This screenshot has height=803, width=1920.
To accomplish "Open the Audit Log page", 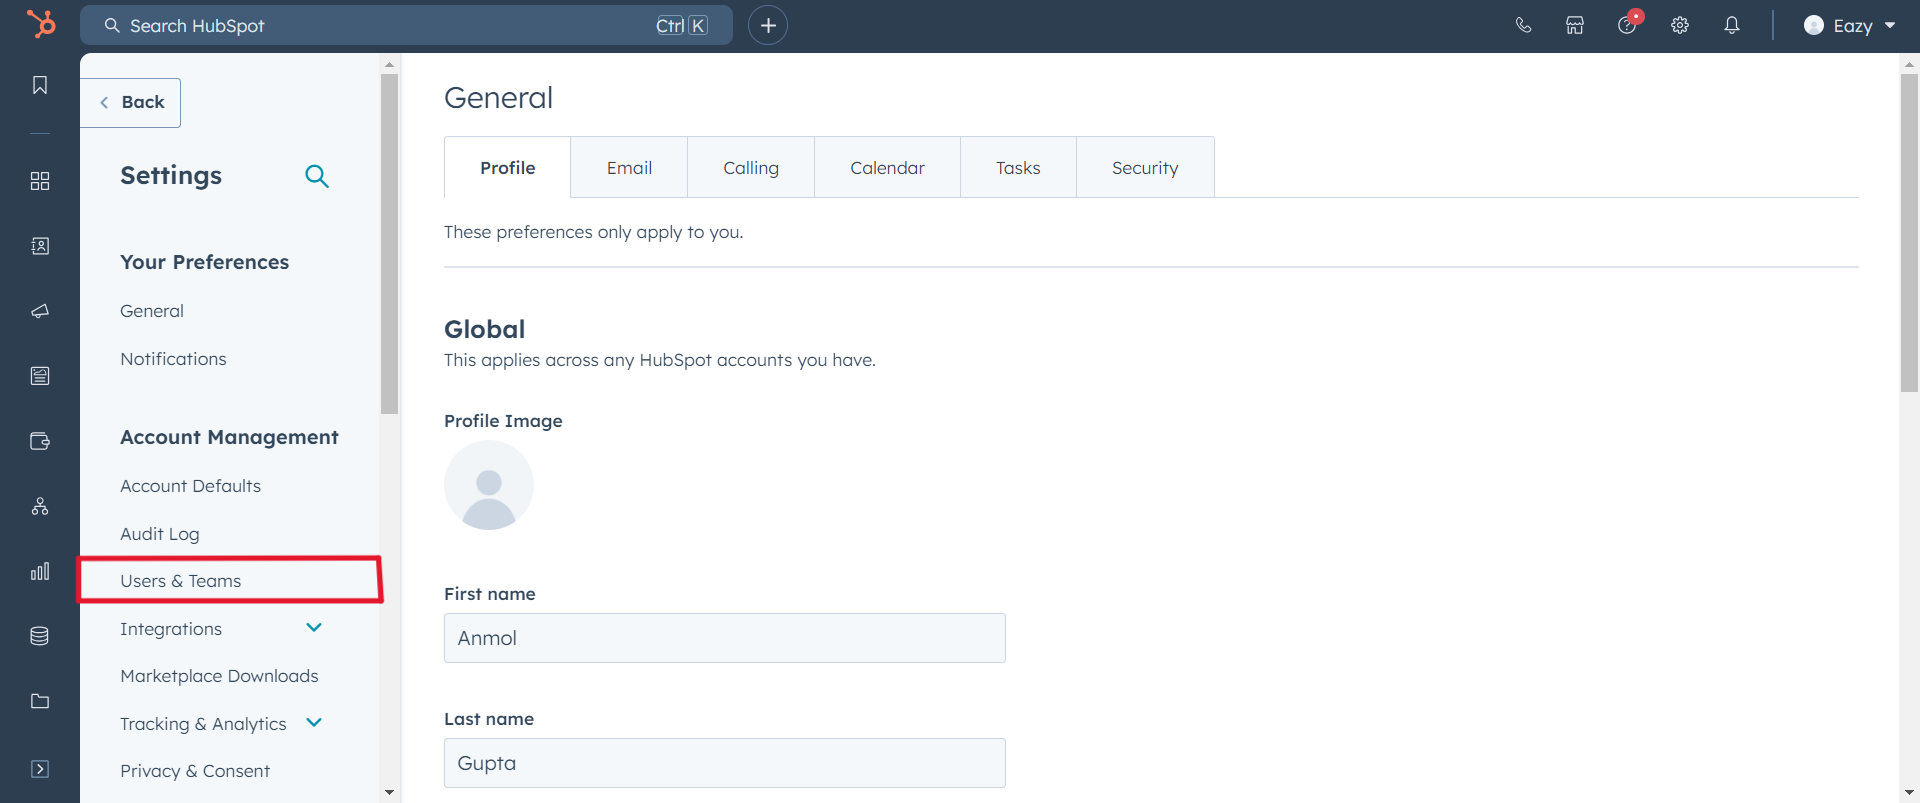I will 160,534.
